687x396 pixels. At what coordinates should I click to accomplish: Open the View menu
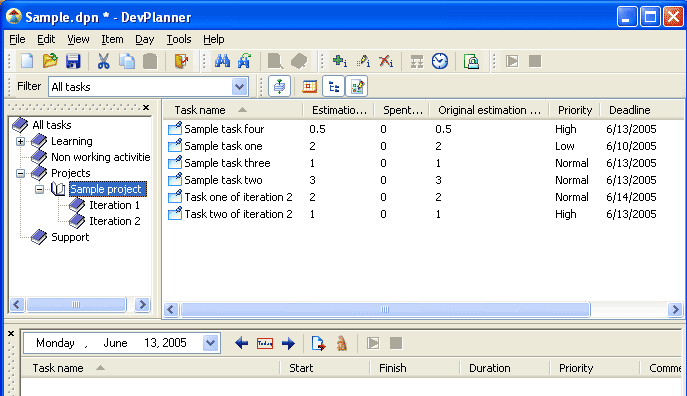[x=78, y=39]
